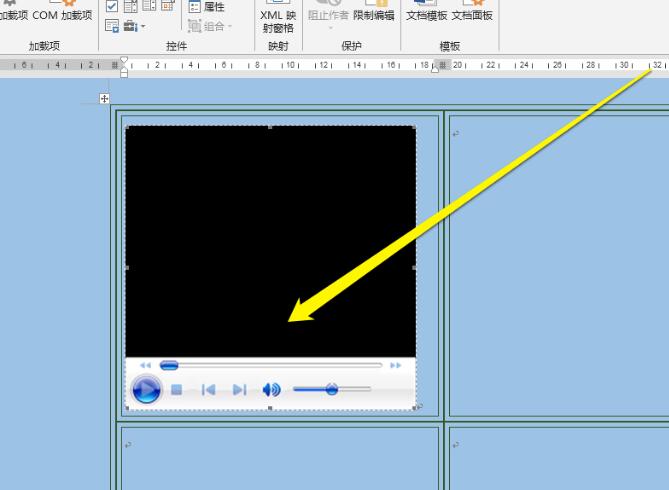Click the Stop button in media player

[x=176, y=390]
